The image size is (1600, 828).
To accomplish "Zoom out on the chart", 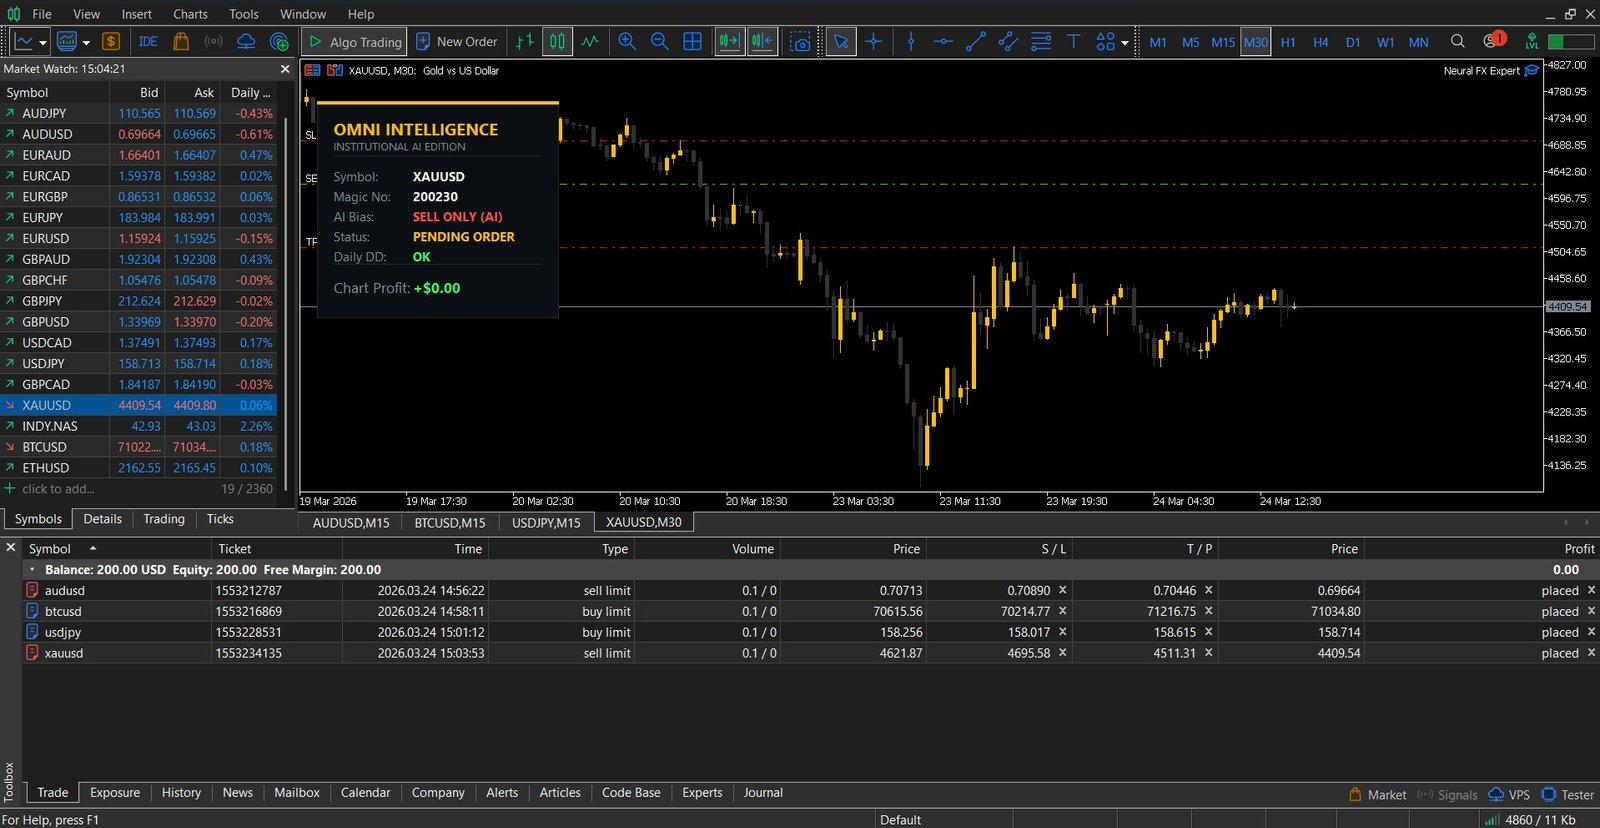I will [659, 42].
